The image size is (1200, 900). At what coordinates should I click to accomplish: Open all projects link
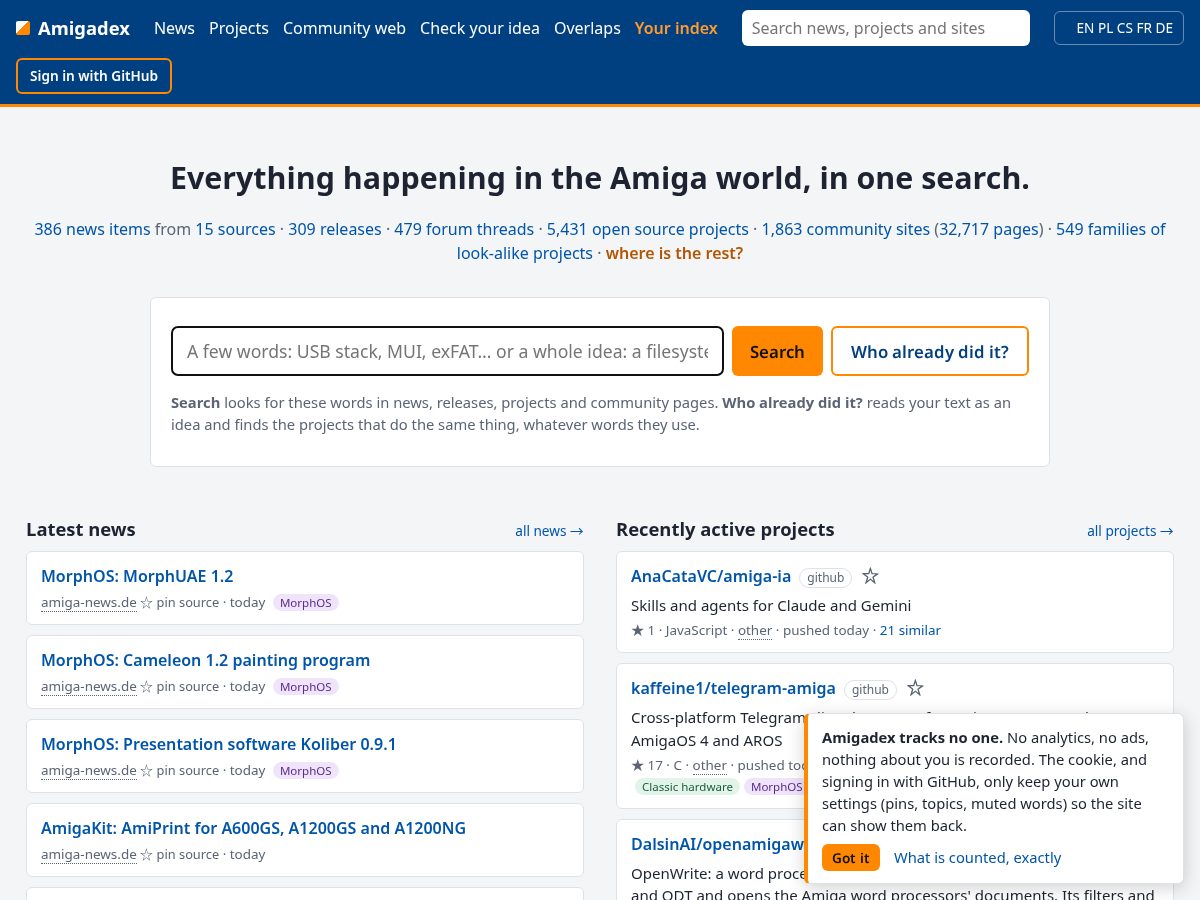click(x=1130, y=531)
